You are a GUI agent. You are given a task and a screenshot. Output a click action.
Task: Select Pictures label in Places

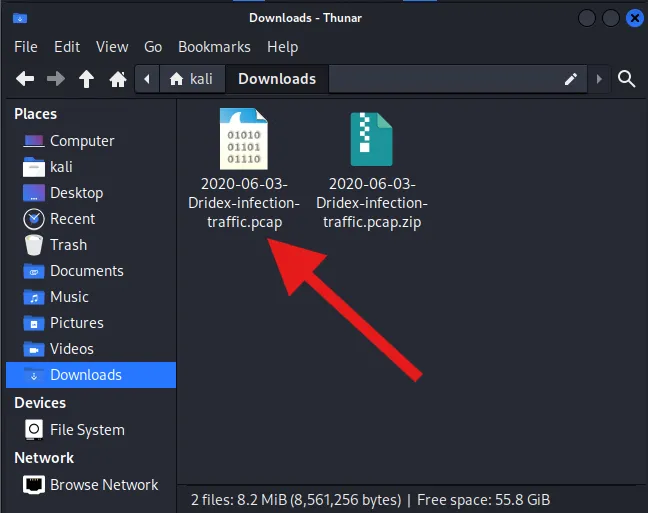click(x=76, y=323)
